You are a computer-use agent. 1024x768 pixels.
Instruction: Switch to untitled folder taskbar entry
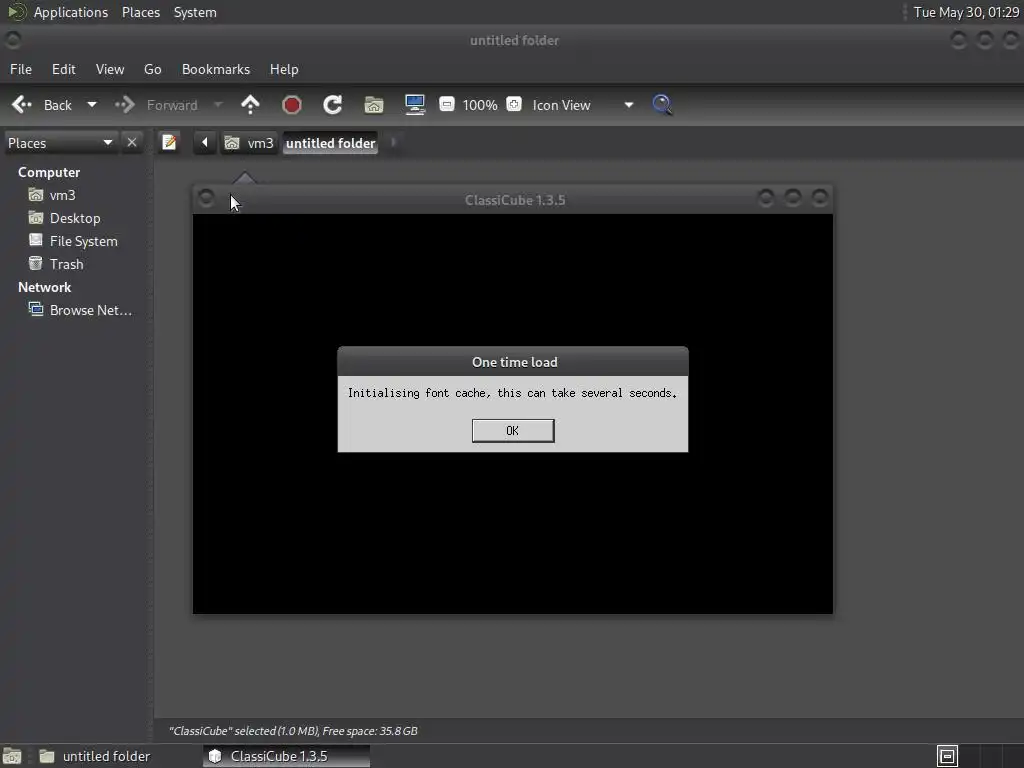[x=95, y=756]
